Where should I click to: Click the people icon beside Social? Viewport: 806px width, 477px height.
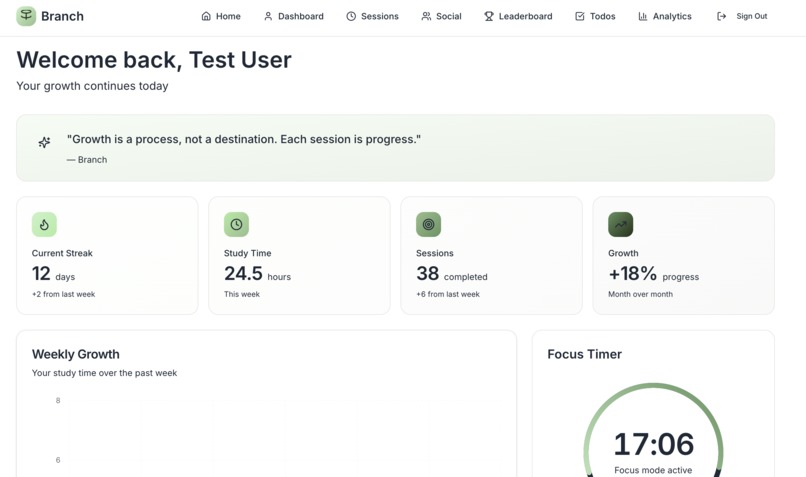coord(426,16)
